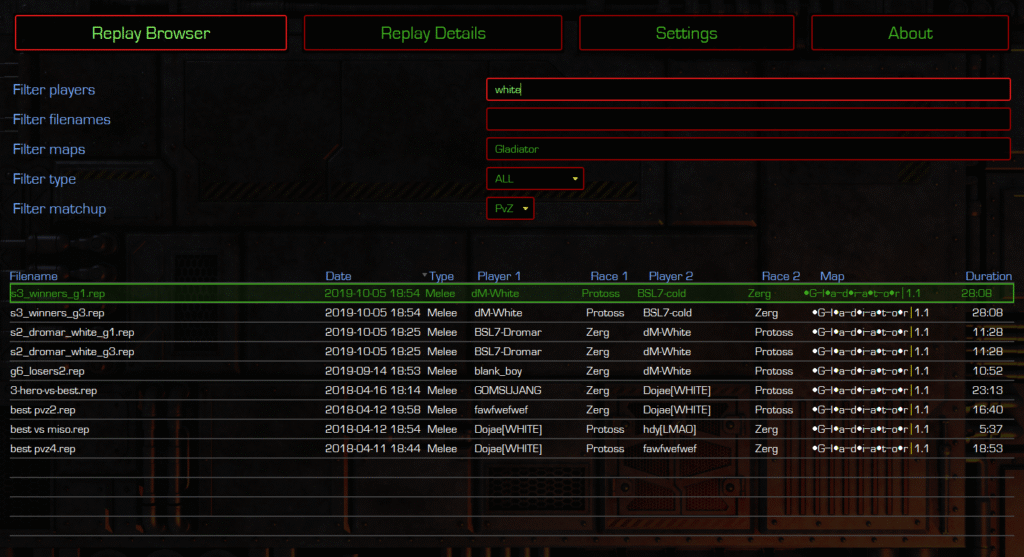Screen dimensions: 1024x557
Task: Sort the list by Date column
Action: (338, 276)
